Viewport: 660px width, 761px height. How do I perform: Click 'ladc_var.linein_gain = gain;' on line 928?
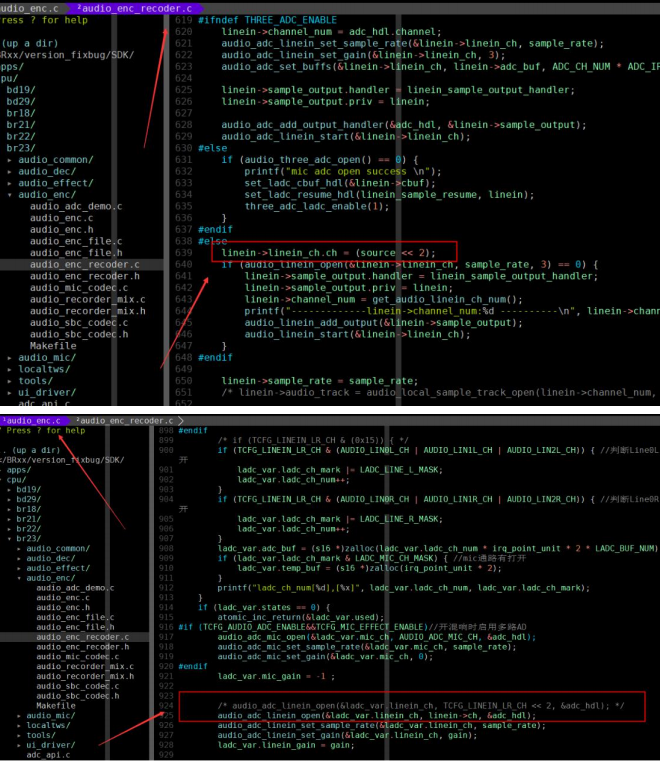click(x=286, y=744)
